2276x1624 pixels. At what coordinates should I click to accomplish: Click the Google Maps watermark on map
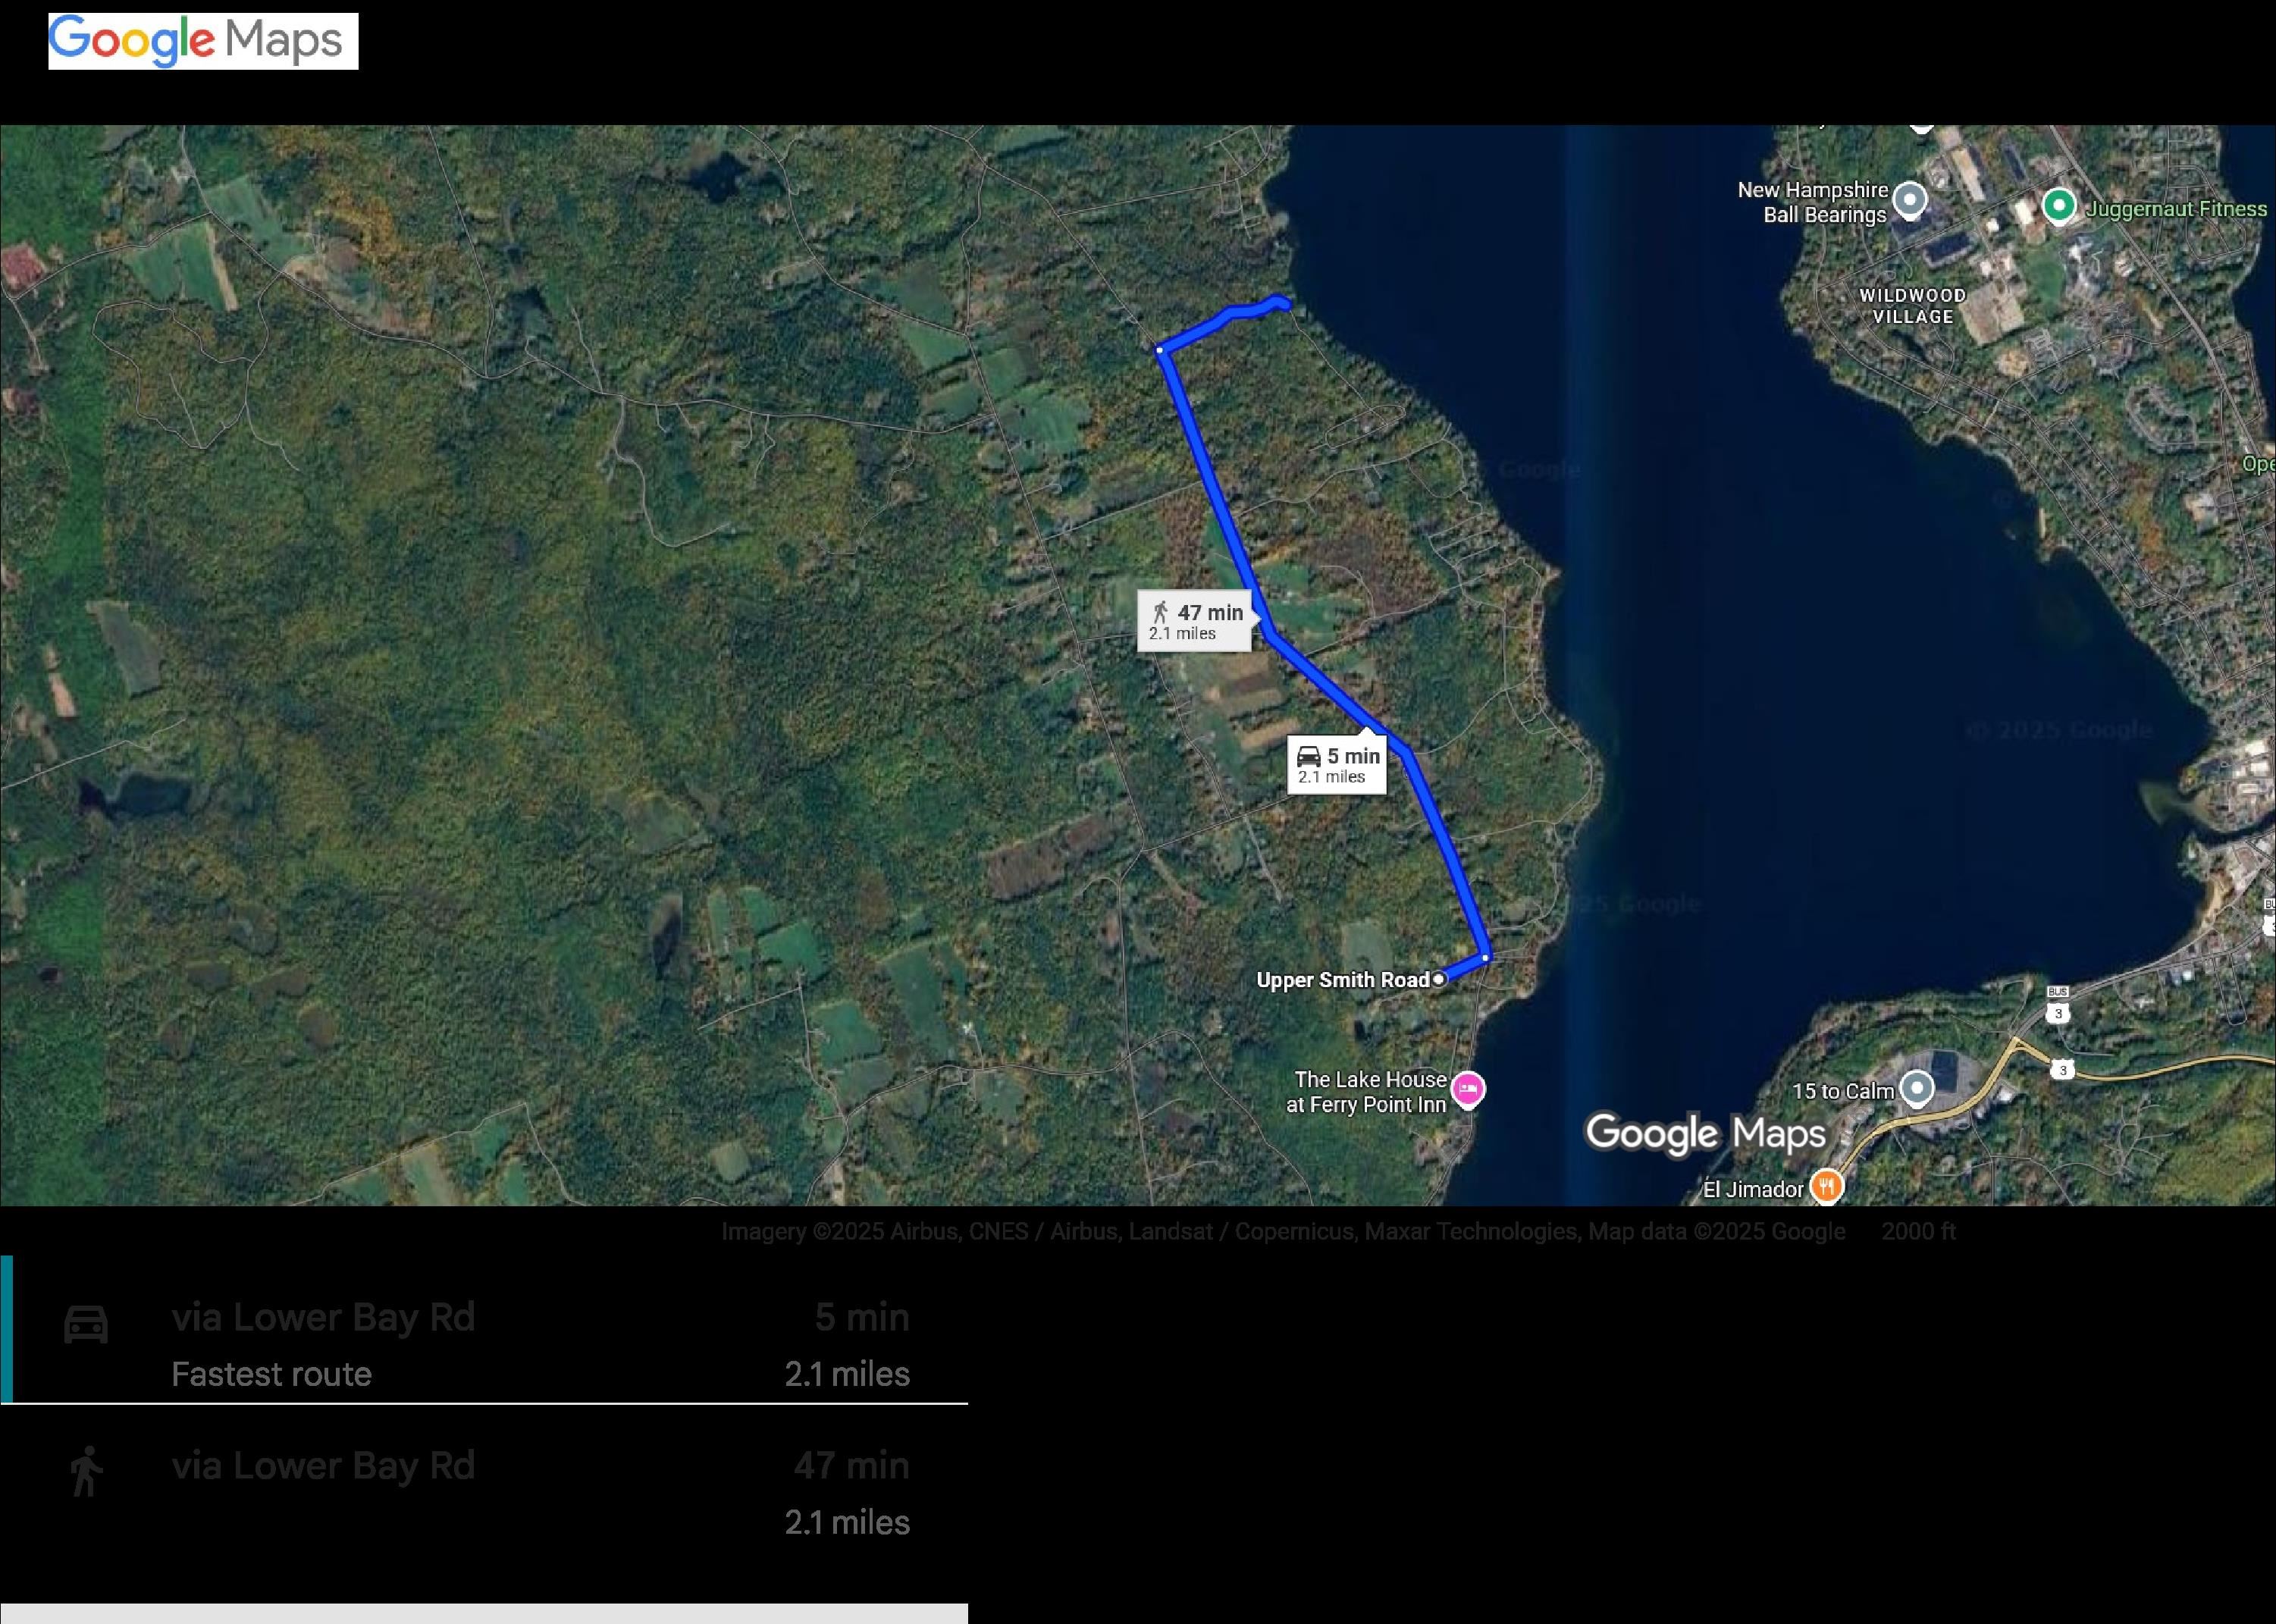1705,1135
